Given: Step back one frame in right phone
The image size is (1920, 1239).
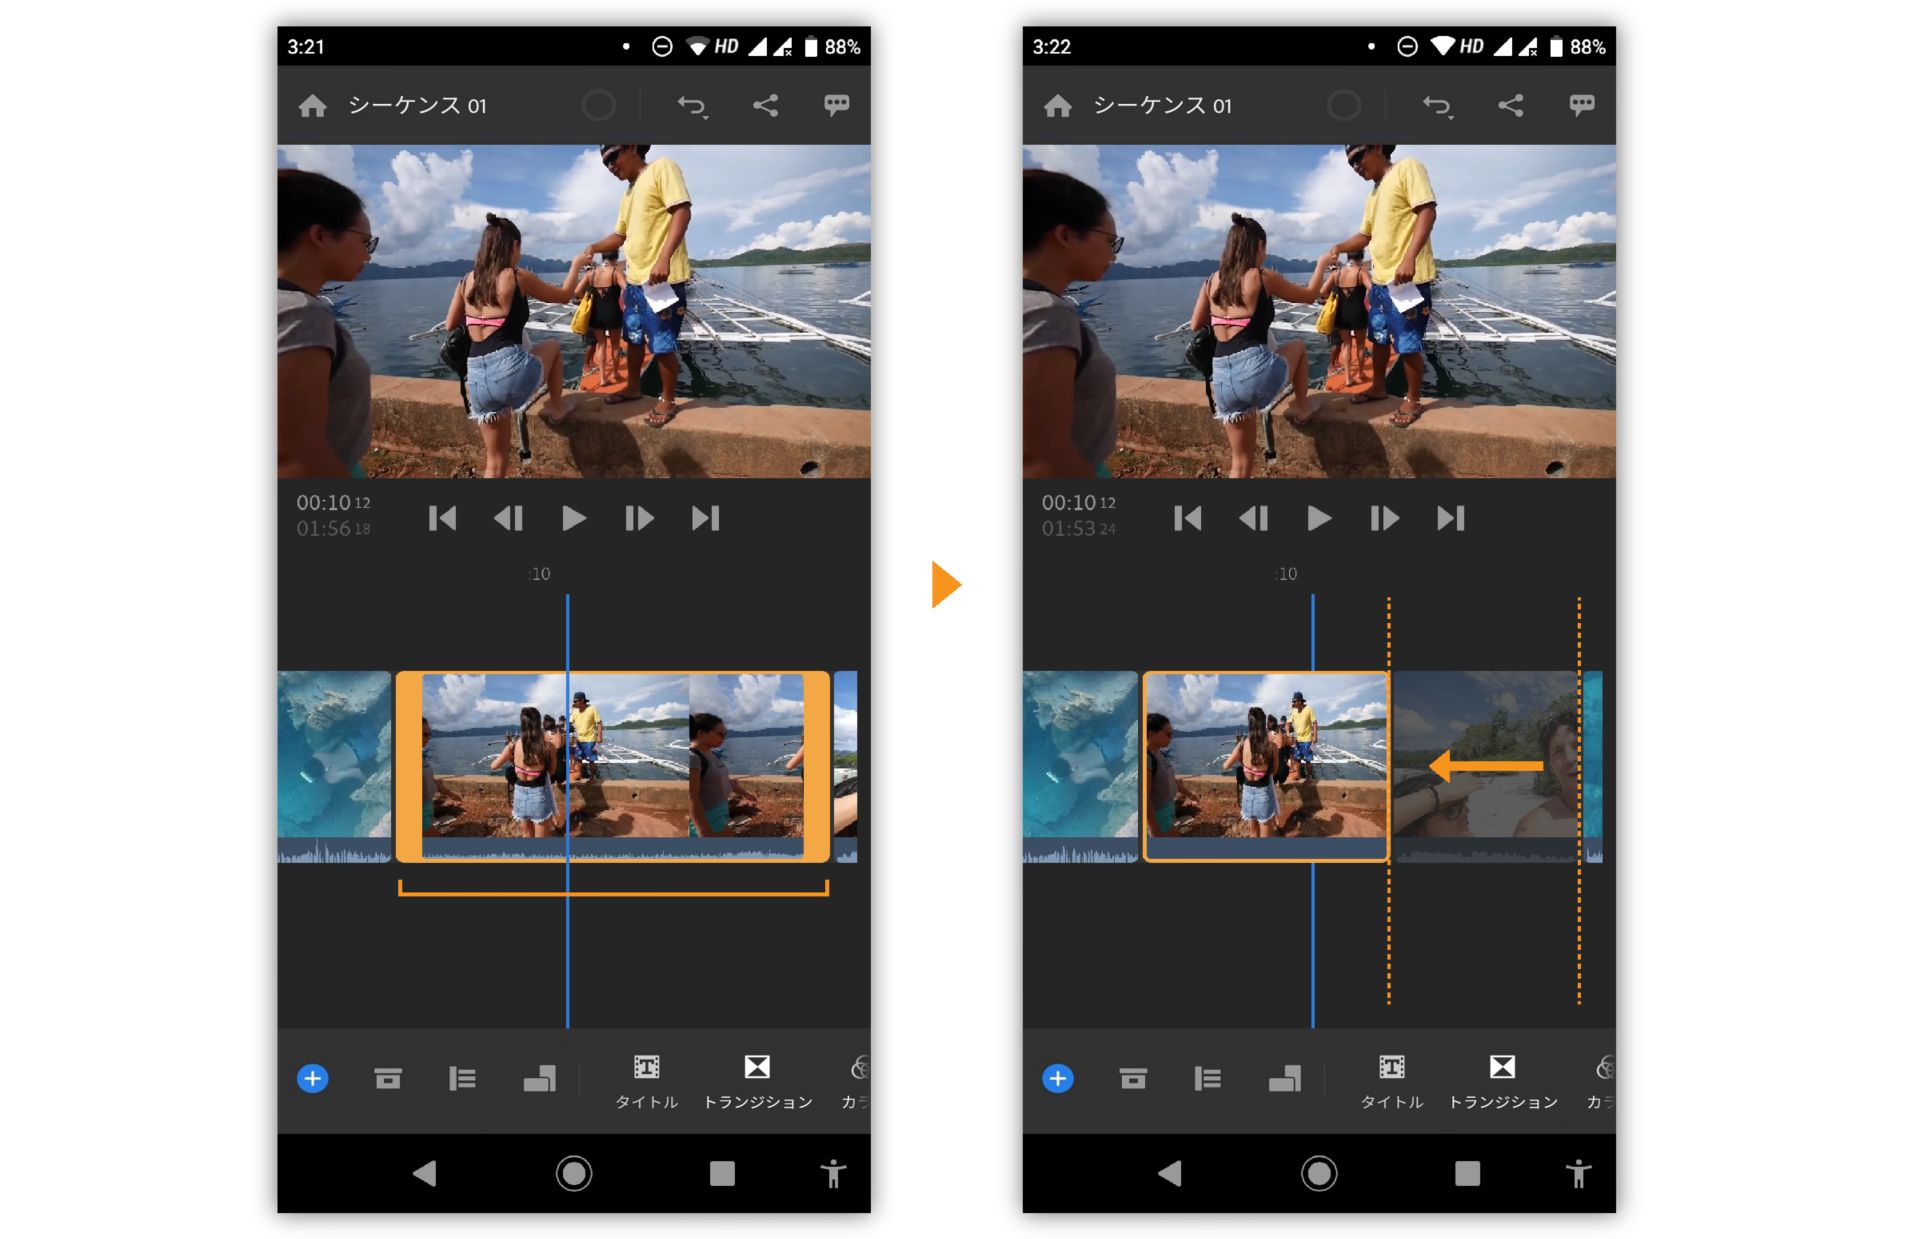Looking at the screenshot, I should [1253, 518].
